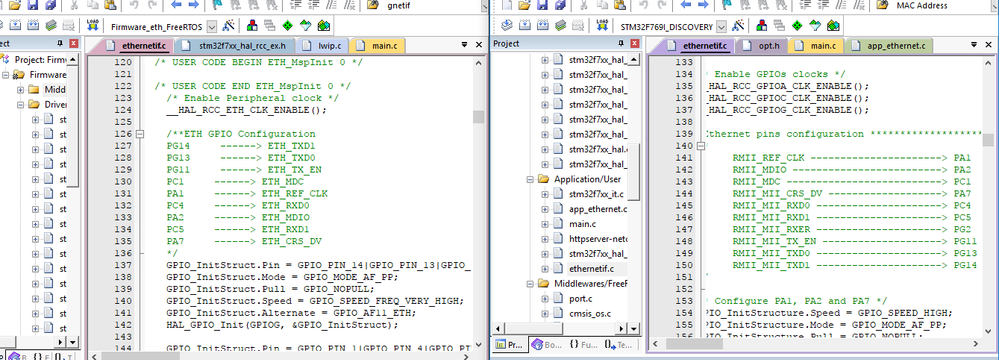The width and height of the screenshot is (999, 360).
Task: Expand the Midd folder in left project tree
Action: [x=20, y=89]
